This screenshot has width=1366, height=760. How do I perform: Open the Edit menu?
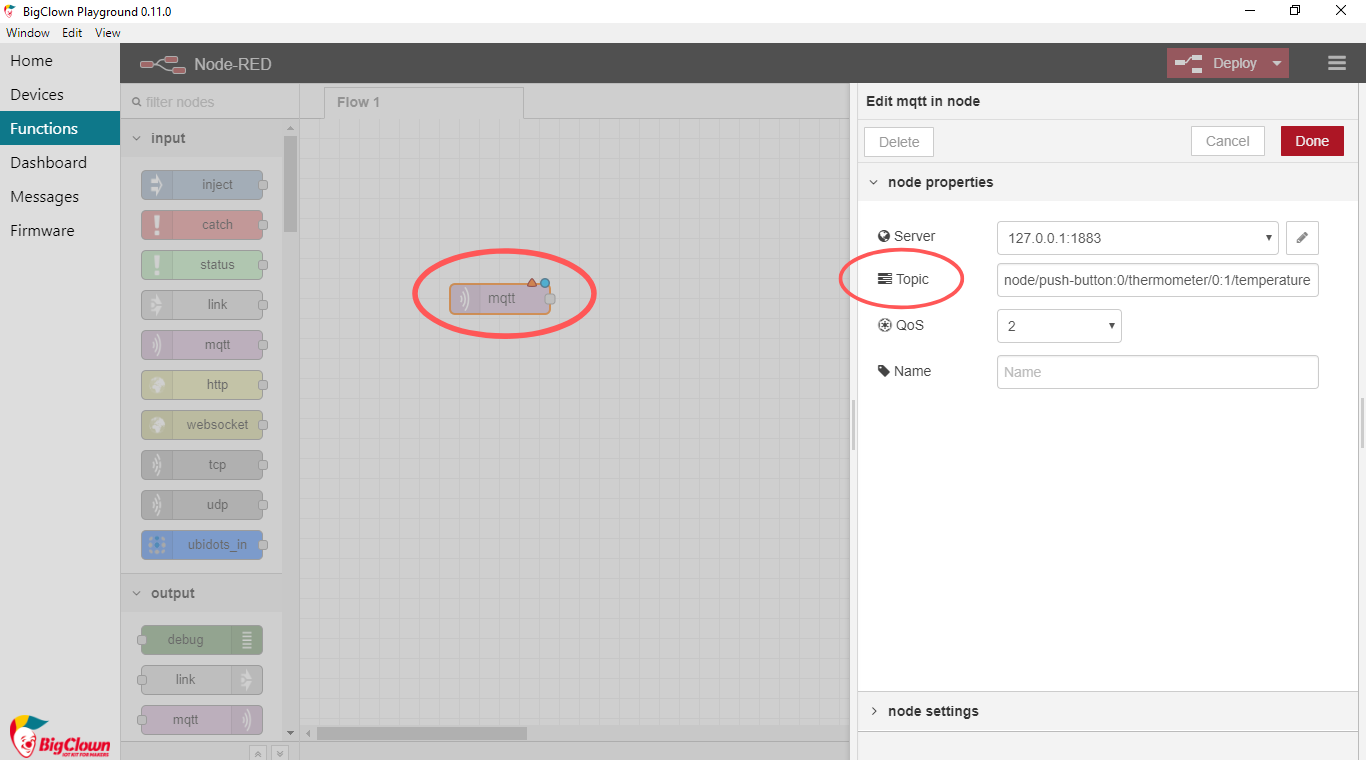pos(72,33)
